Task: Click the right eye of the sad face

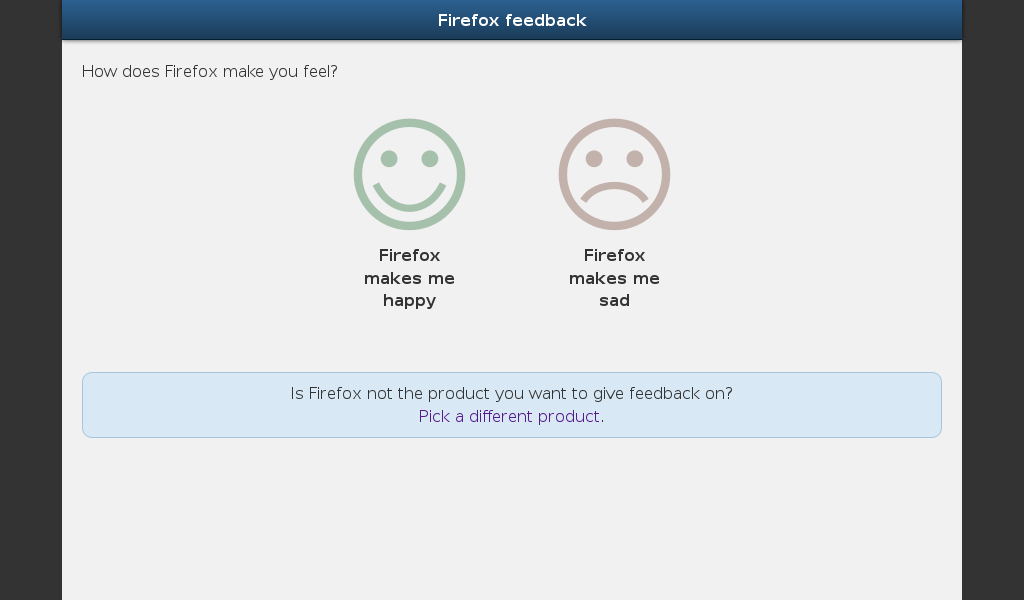Action: click(x=635, y=159)
